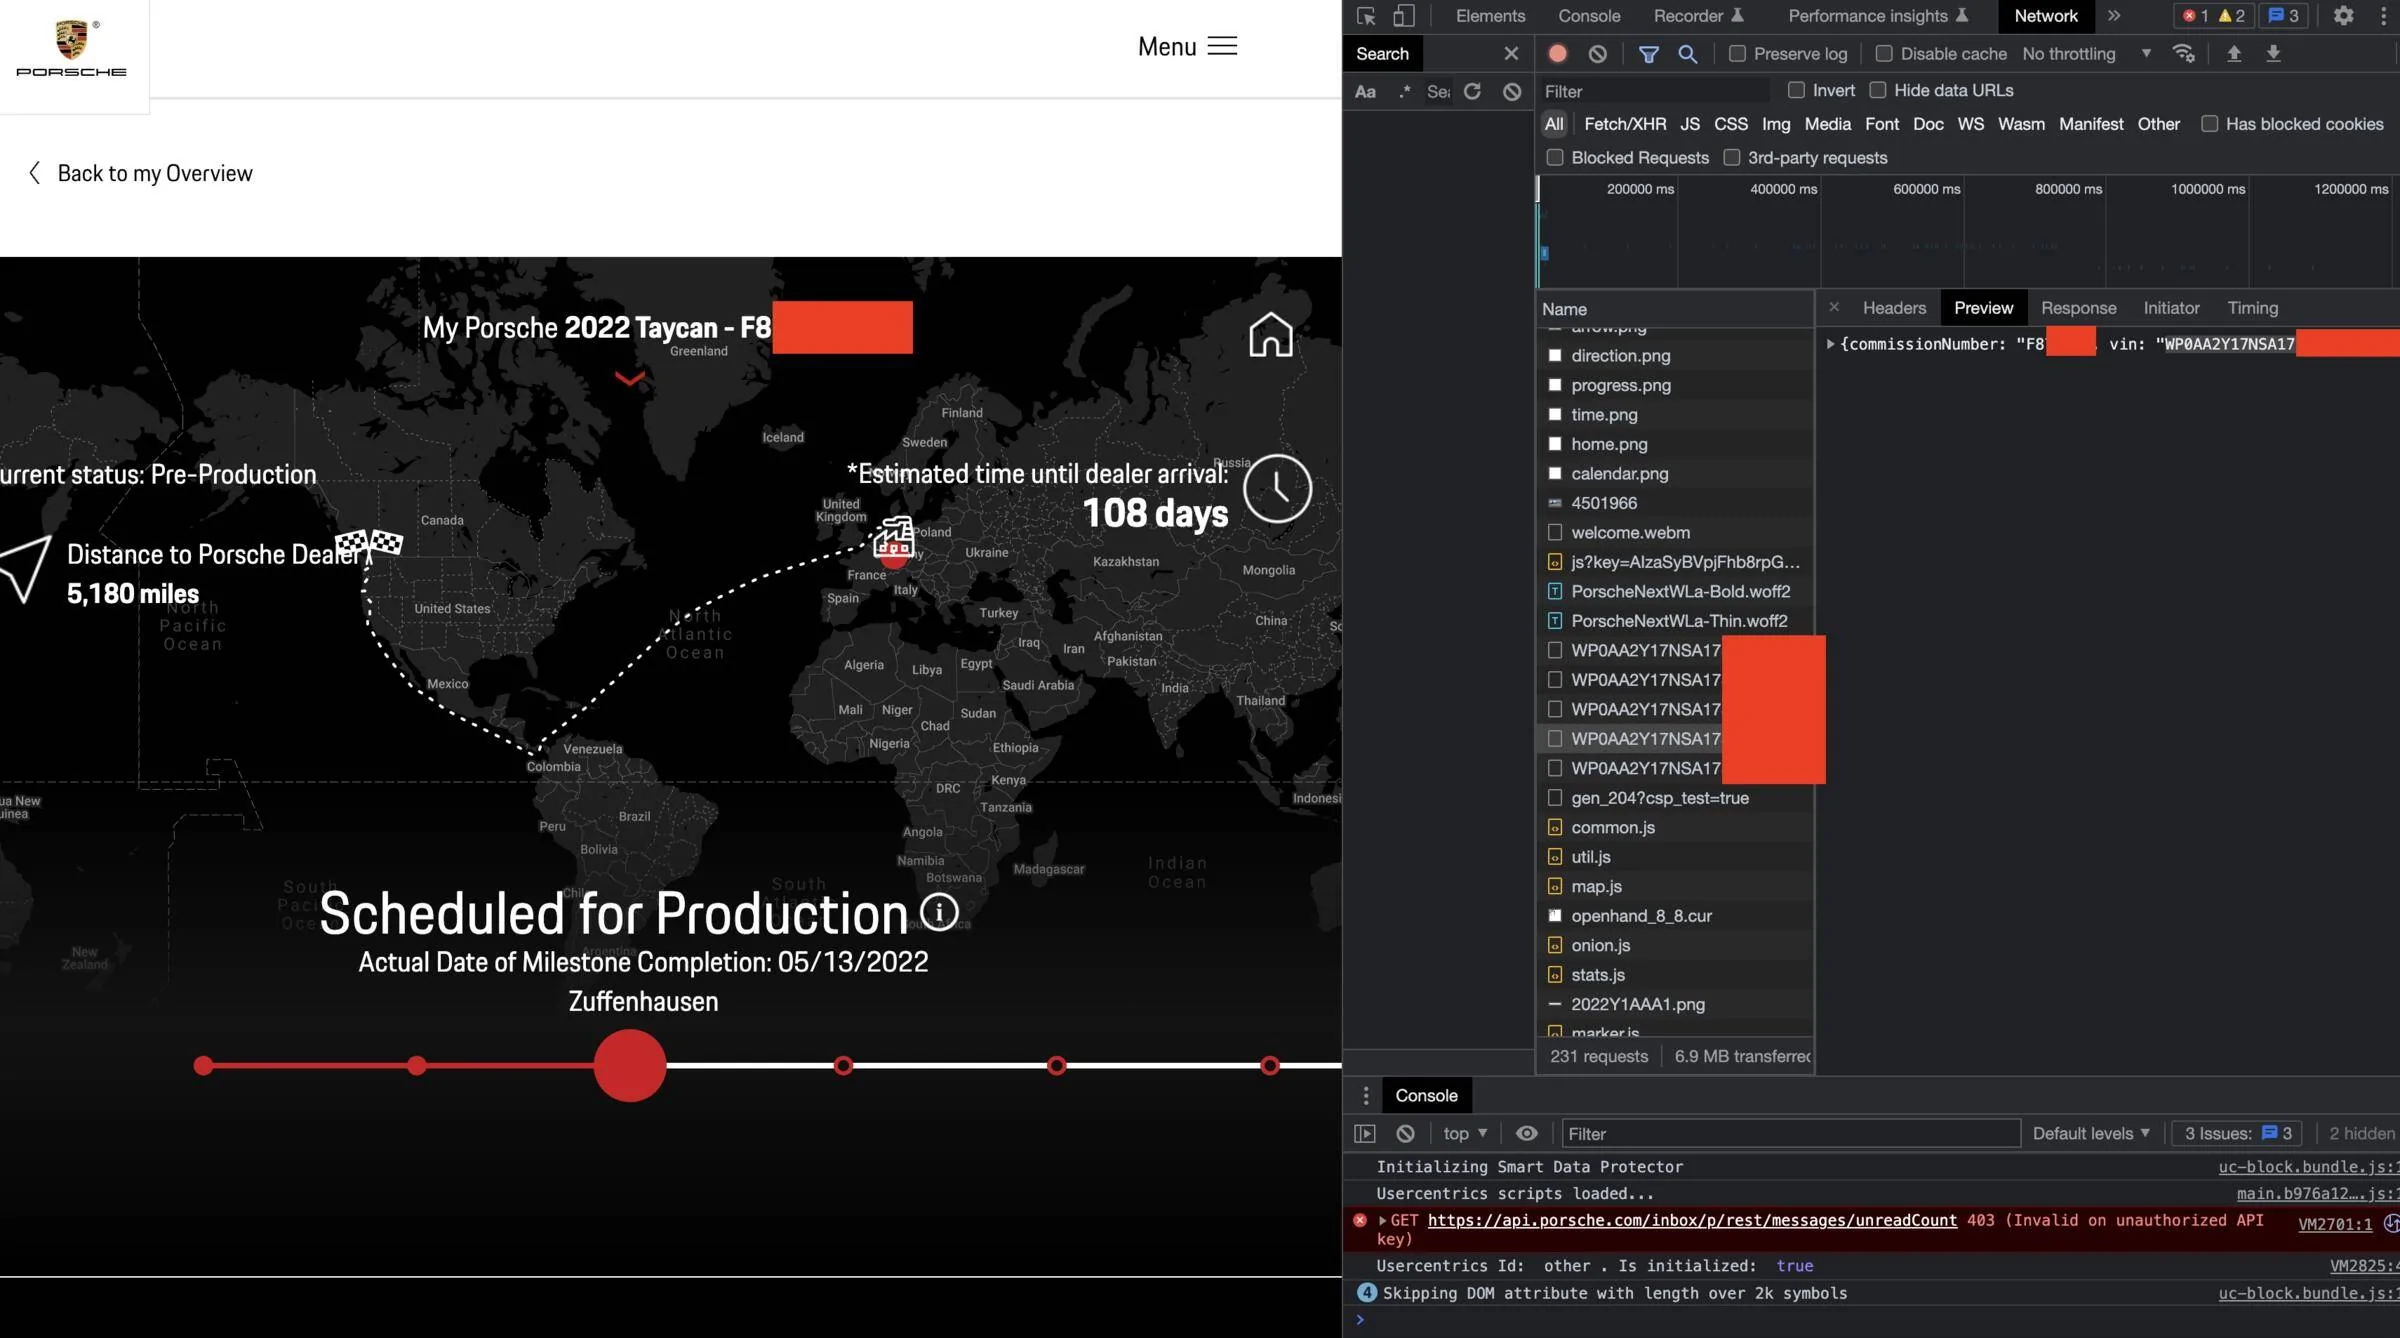2400x1338 pixels.
Task: Open the Recorder tab
Action: click(x=1698, y=16)
